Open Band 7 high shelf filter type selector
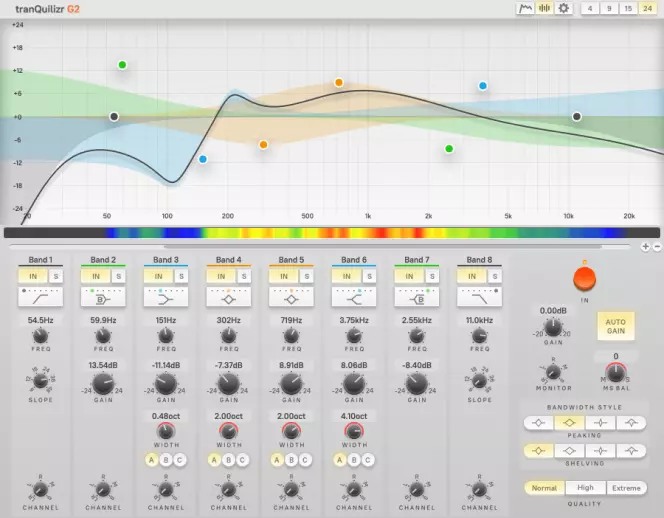The image size is (664, 518). pos(417,296)
